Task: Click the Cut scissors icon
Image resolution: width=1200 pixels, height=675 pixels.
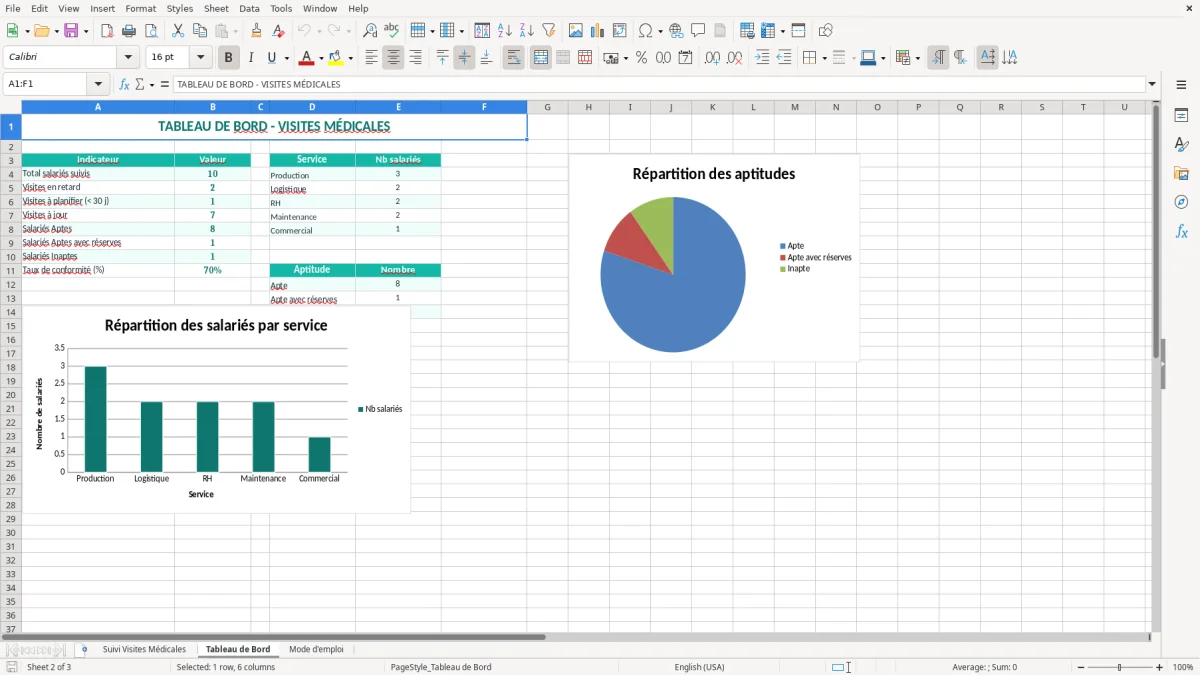Action: click(177, 31)
